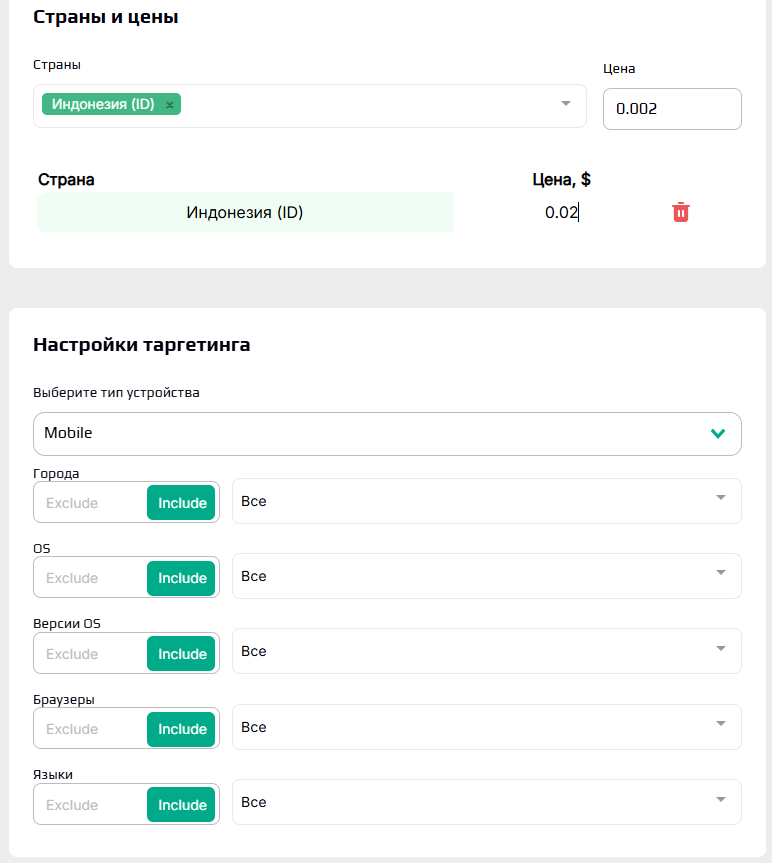Click the Индонезия (ID) country row cell
The height and width of the screenshot is (863, 772).
coord(245,212)
